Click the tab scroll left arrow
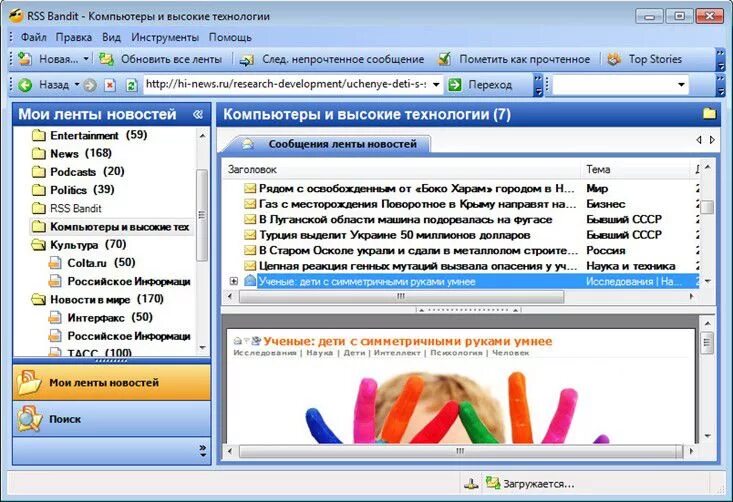Image resolution: width=733 pixels, height=502 pixels. (699, 140)
